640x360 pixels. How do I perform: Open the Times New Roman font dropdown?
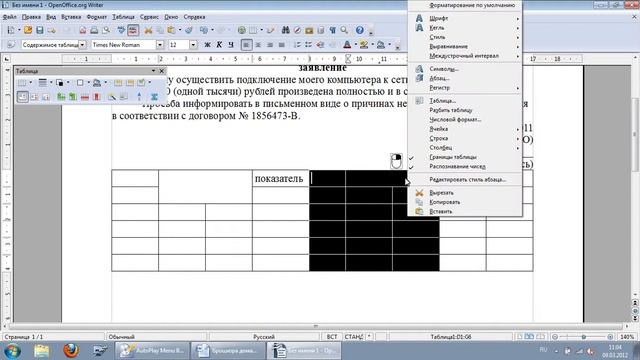click(160, 45)
